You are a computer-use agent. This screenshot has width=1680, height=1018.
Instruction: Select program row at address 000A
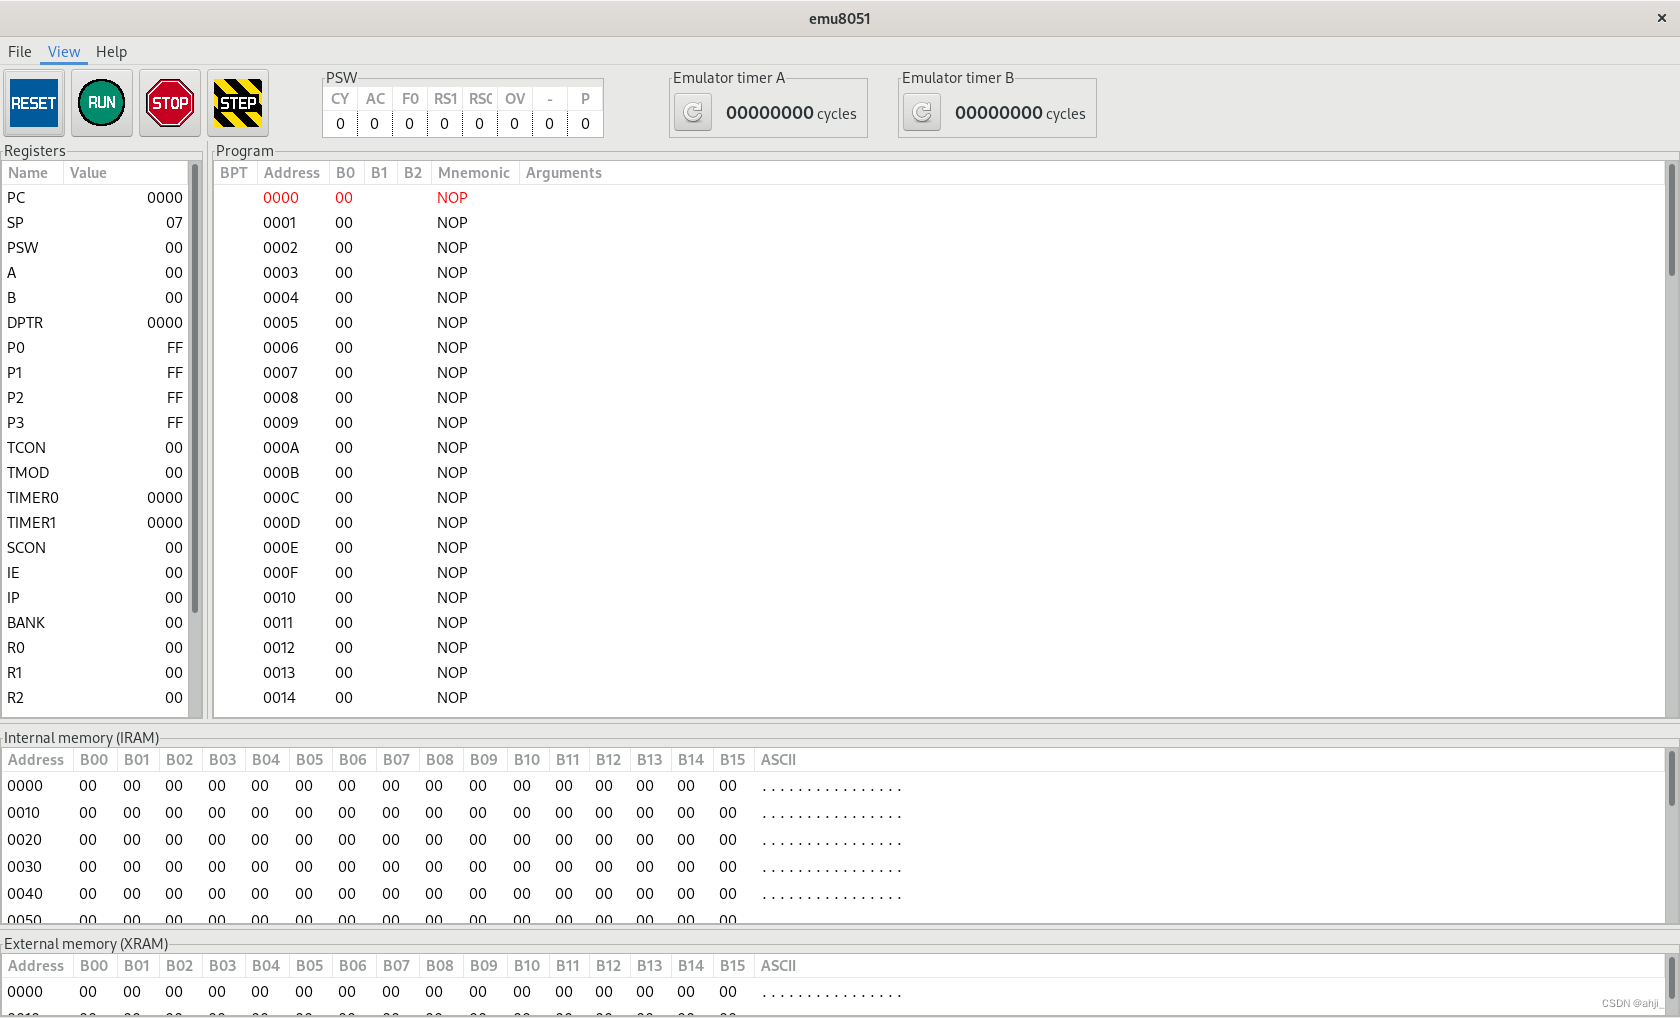pyautogui.click(x=939, y=448)
